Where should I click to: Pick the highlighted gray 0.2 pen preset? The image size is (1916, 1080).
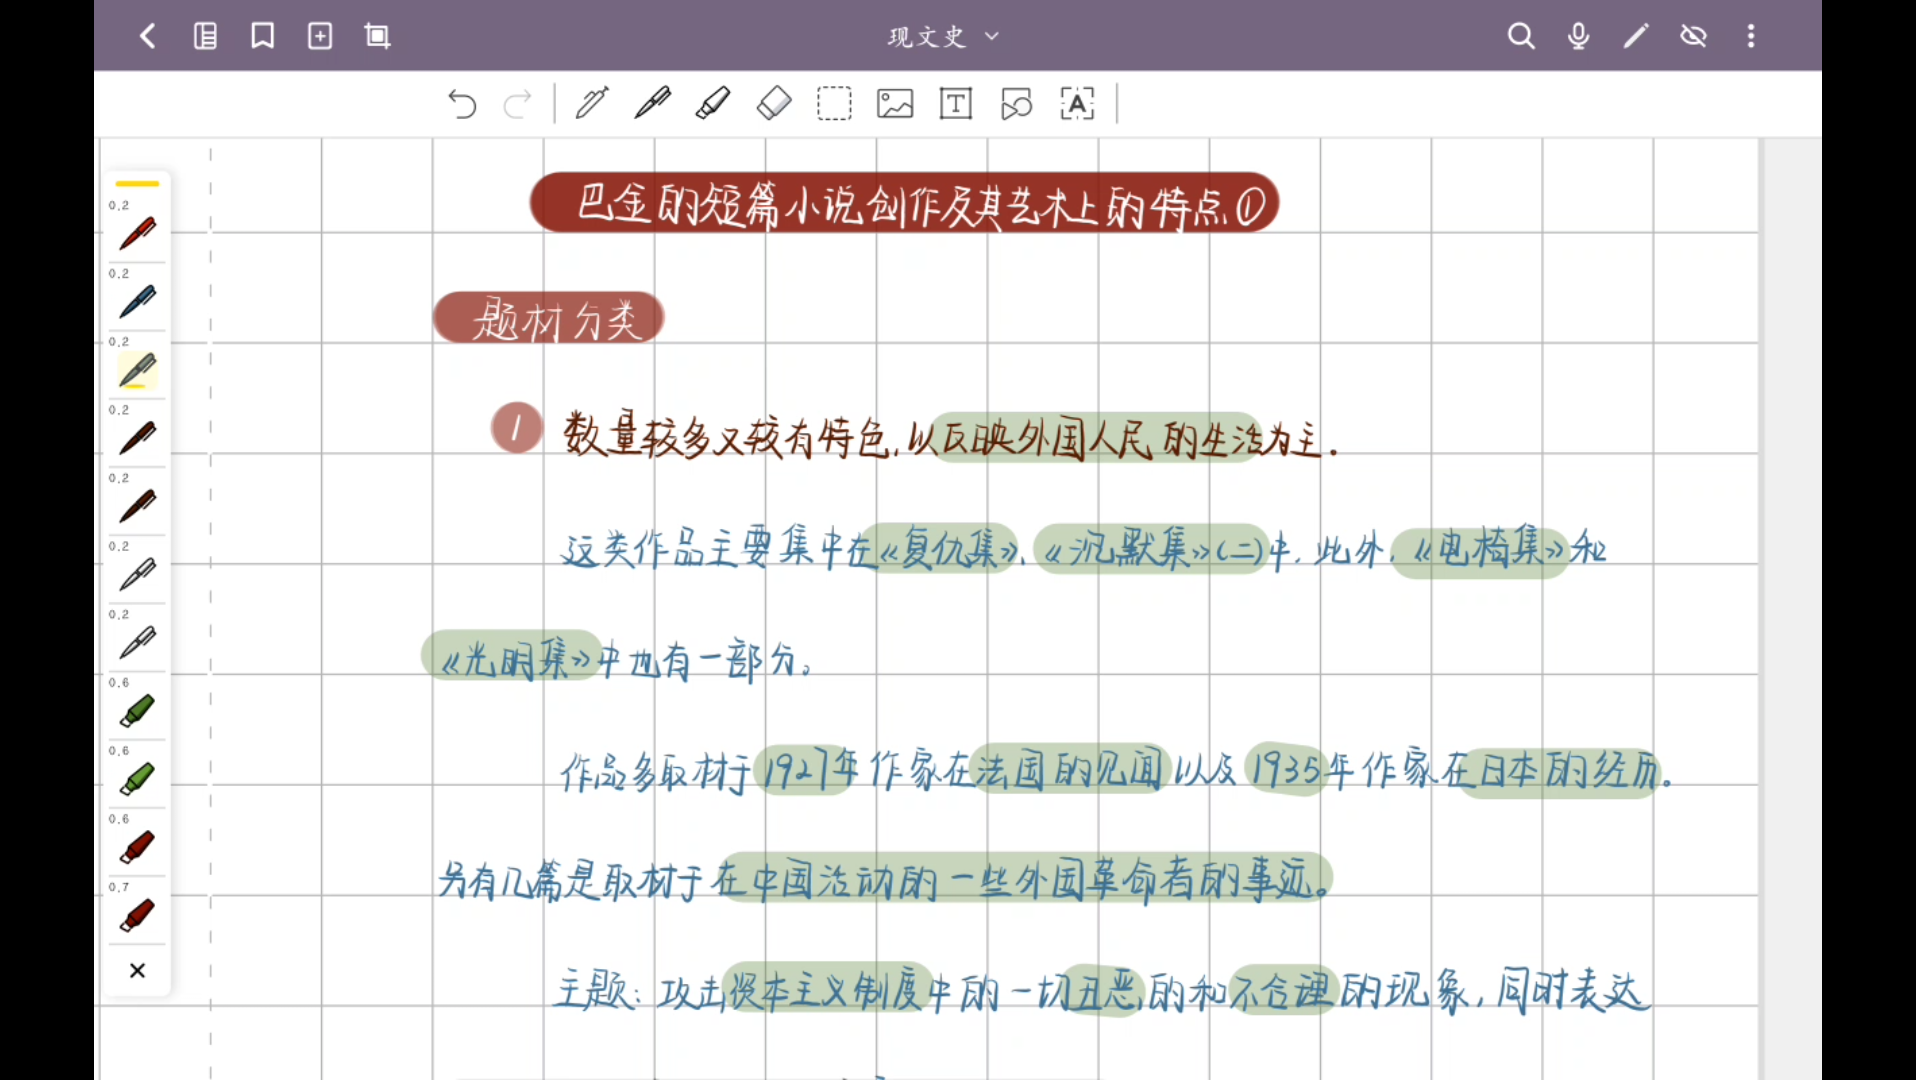tap(137, 370)
